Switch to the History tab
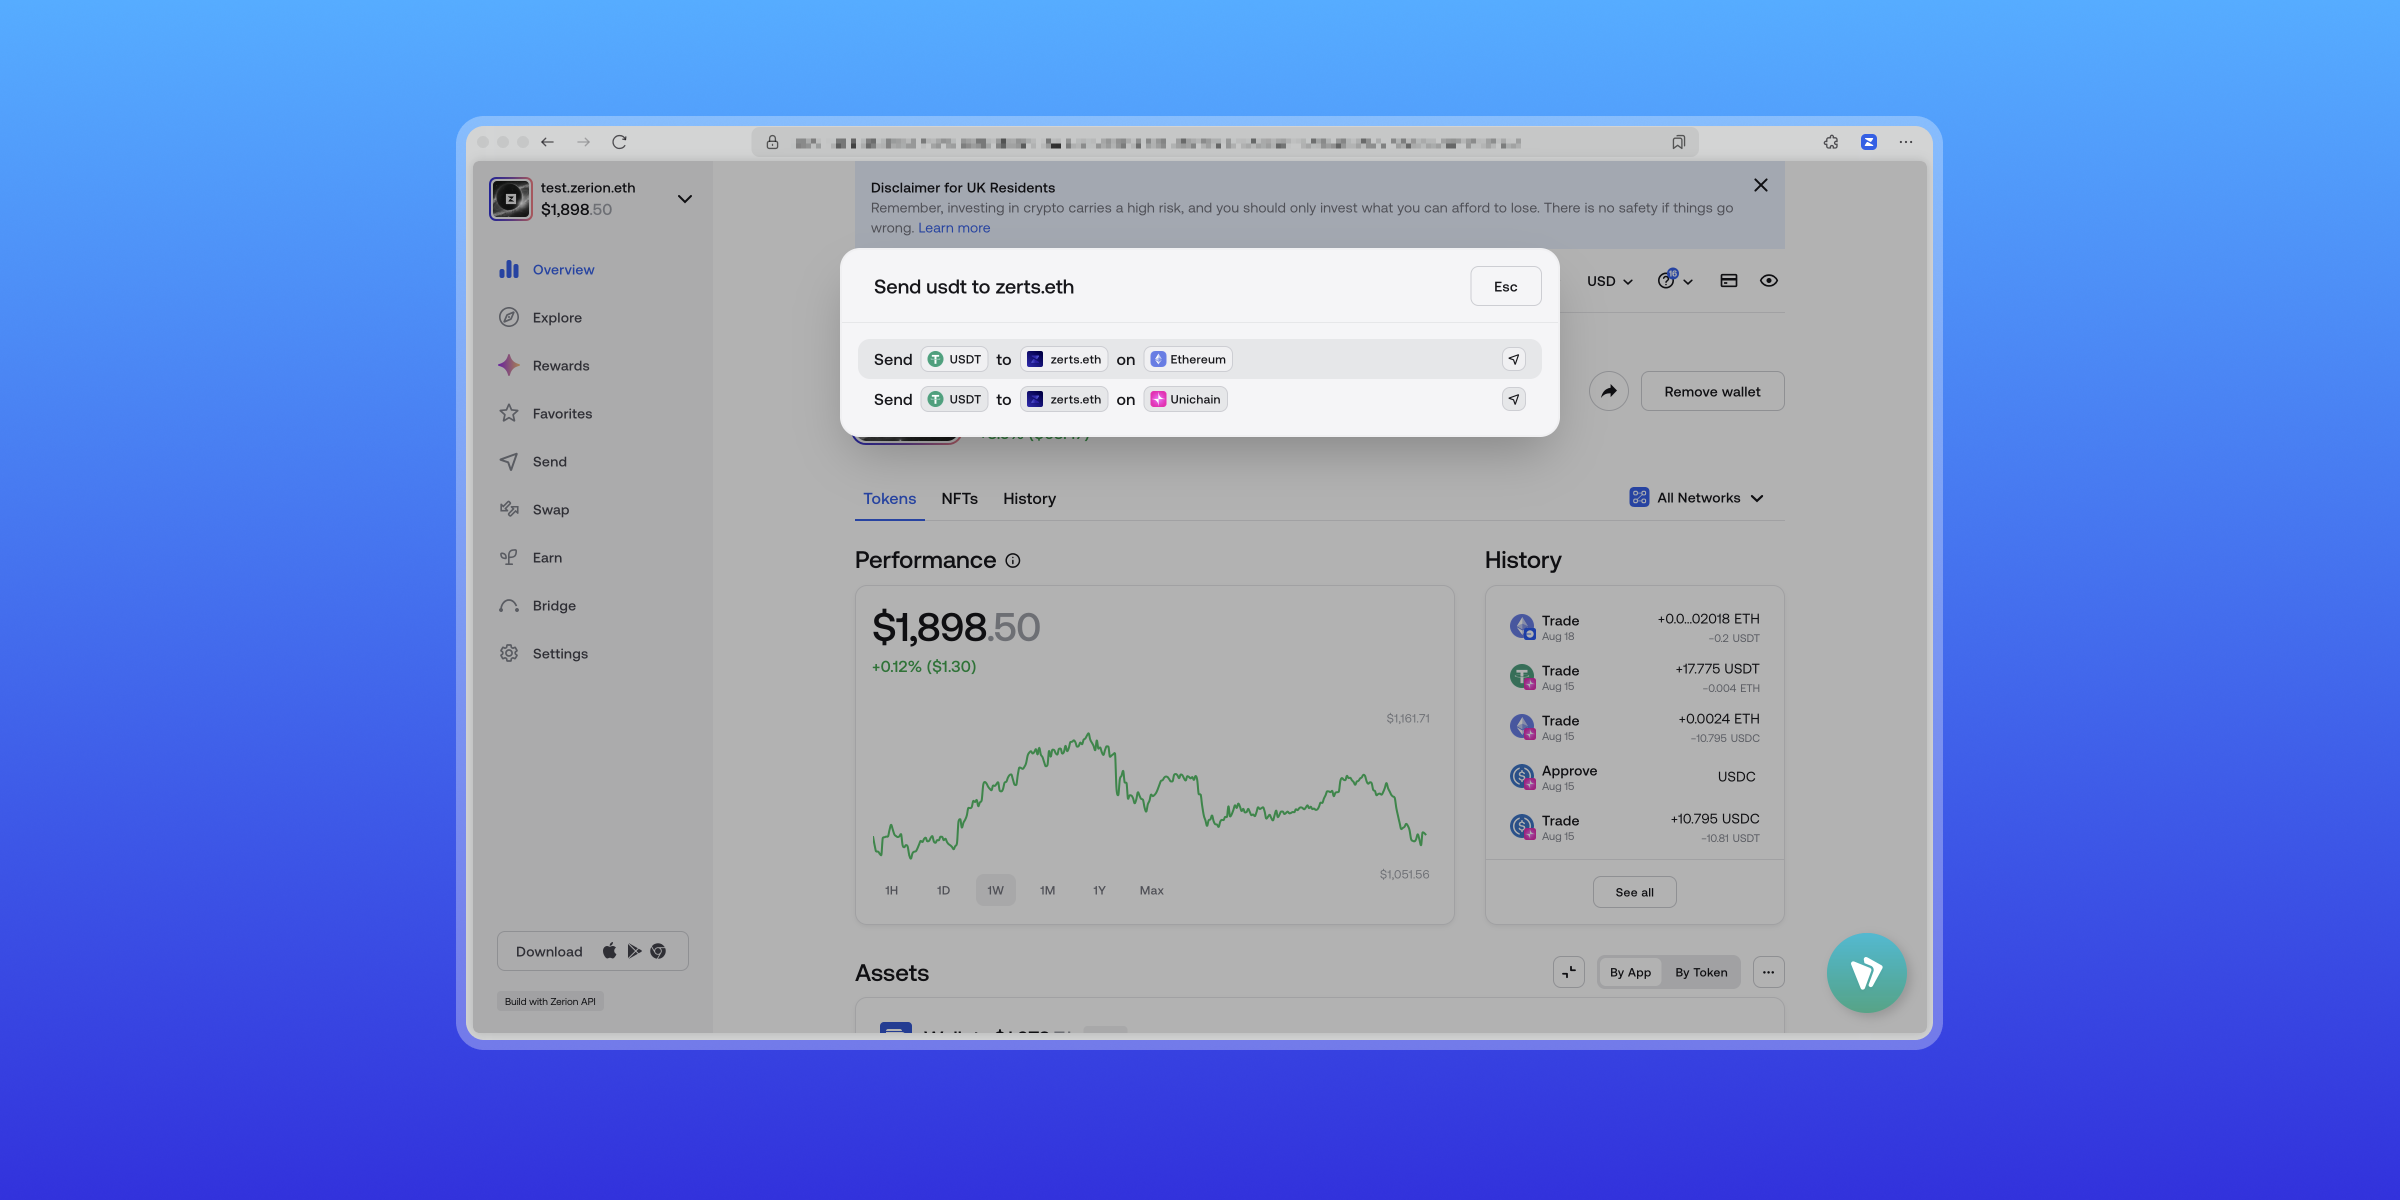The height and width of the screenshot is (1200, 2400). [x=1029, y=499]
